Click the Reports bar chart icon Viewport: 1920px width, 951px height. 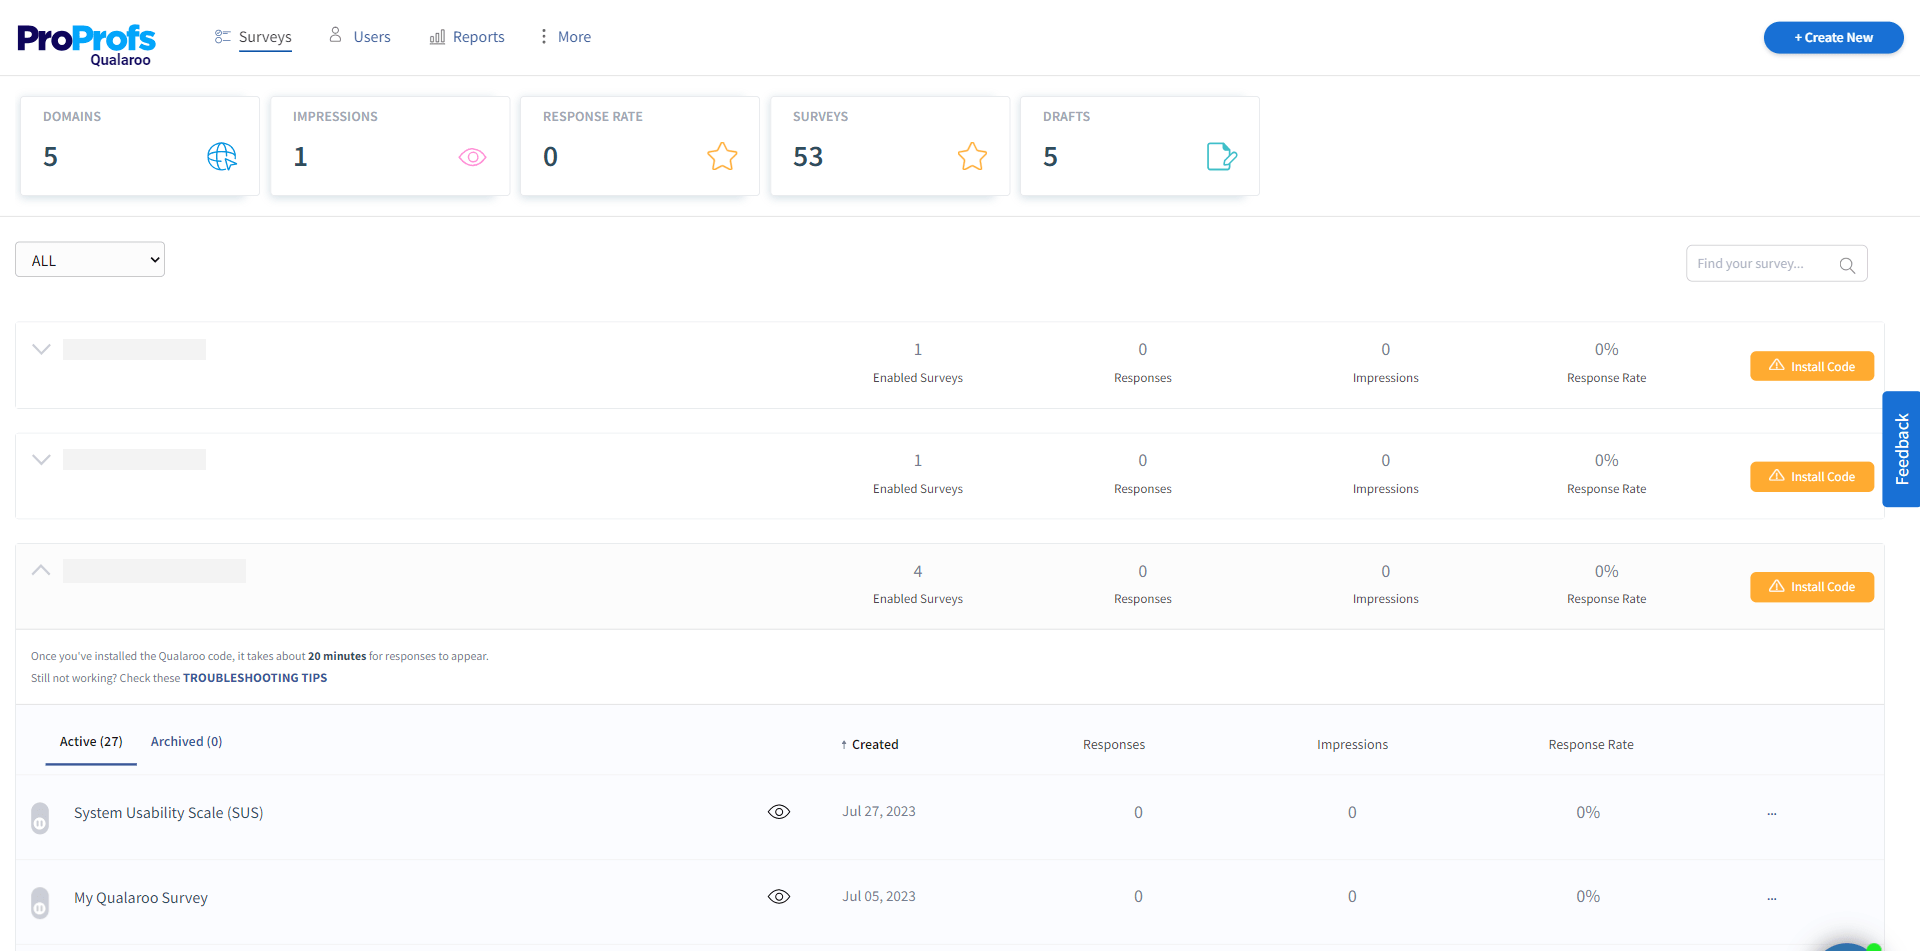click(x=437, y=37)
